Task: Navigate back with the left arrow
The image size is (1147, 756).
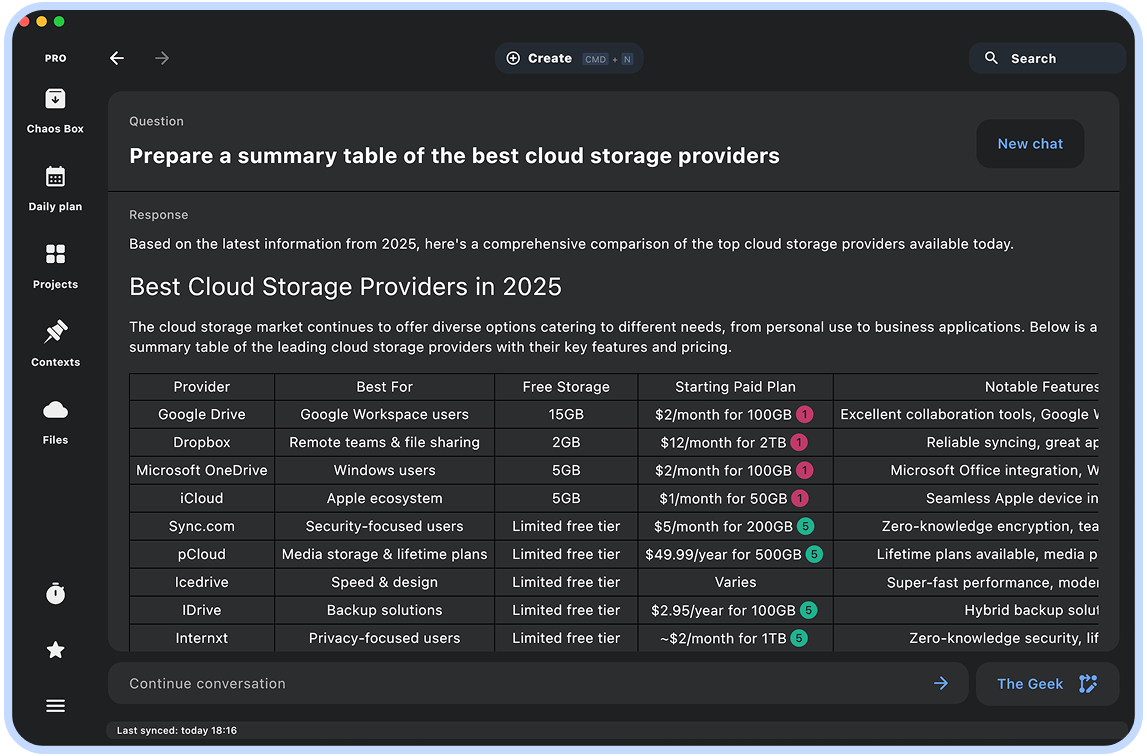Action: pyautogui.click(x=117, y=58)
